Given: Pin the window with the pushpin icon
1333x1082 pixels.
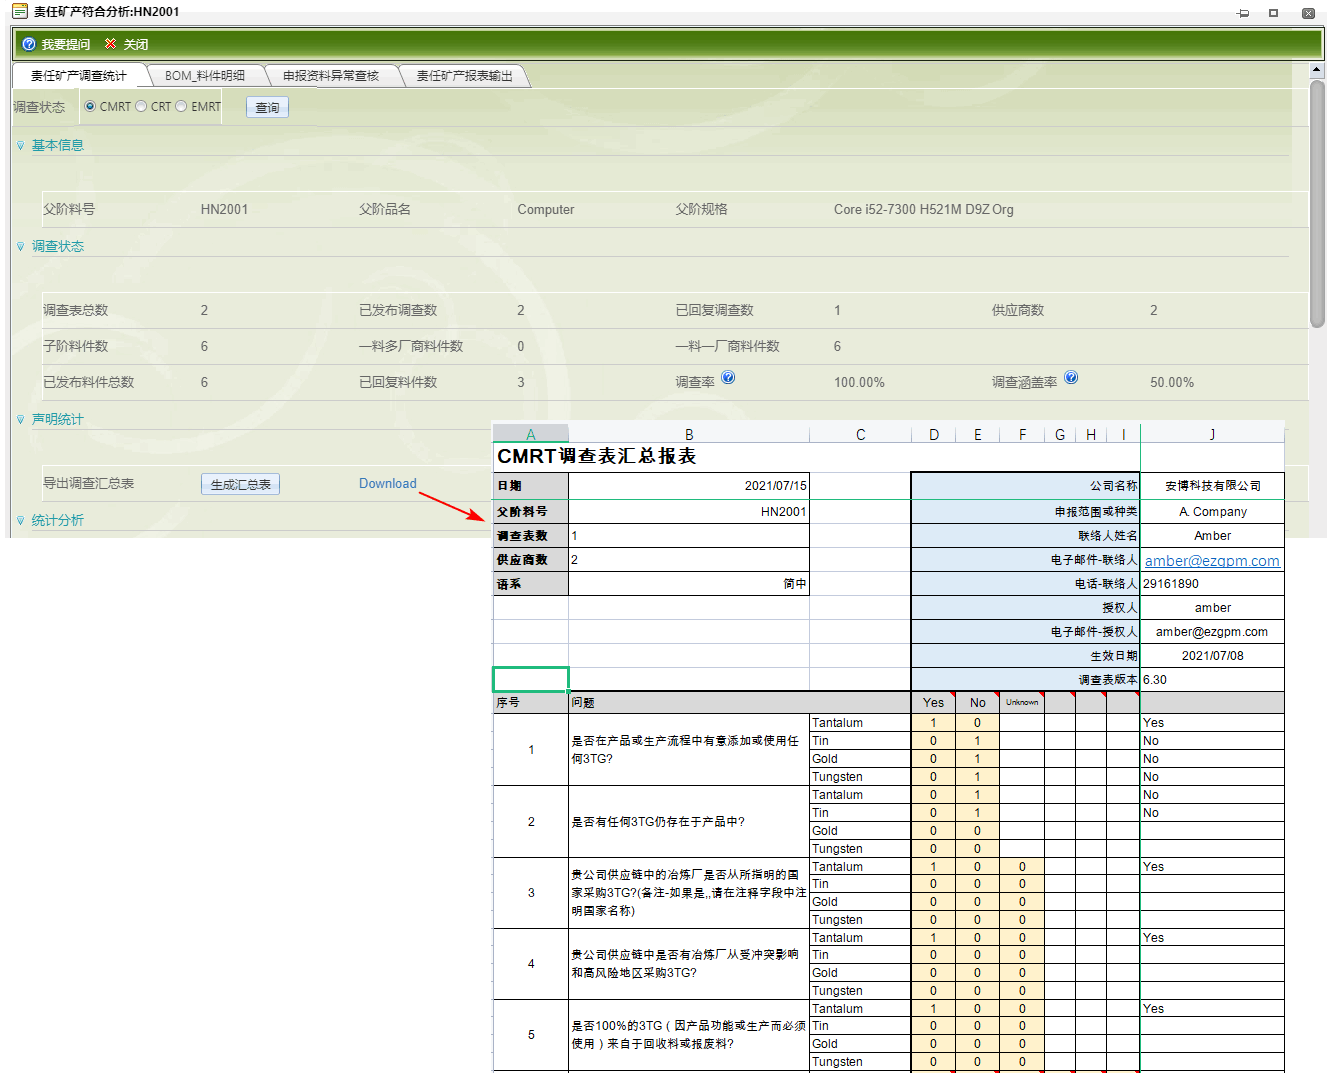Looking at the screenshot, I should [1243, 13].
